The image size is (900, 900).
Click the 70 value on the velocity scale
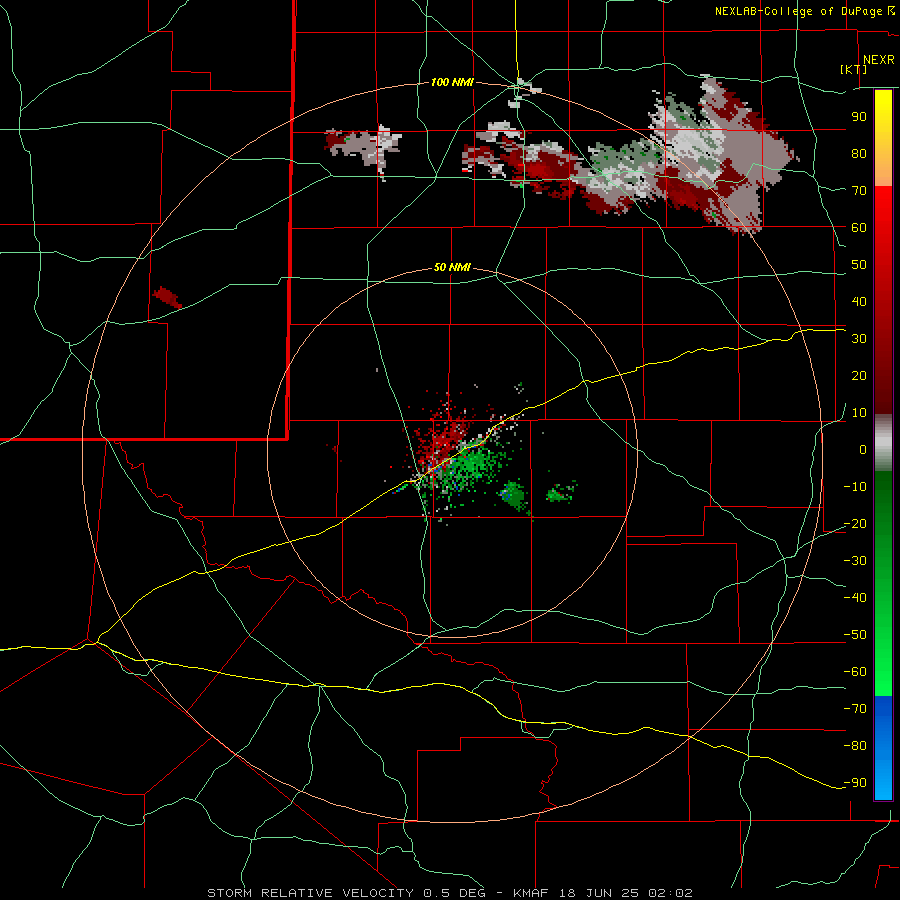point(859,191)
